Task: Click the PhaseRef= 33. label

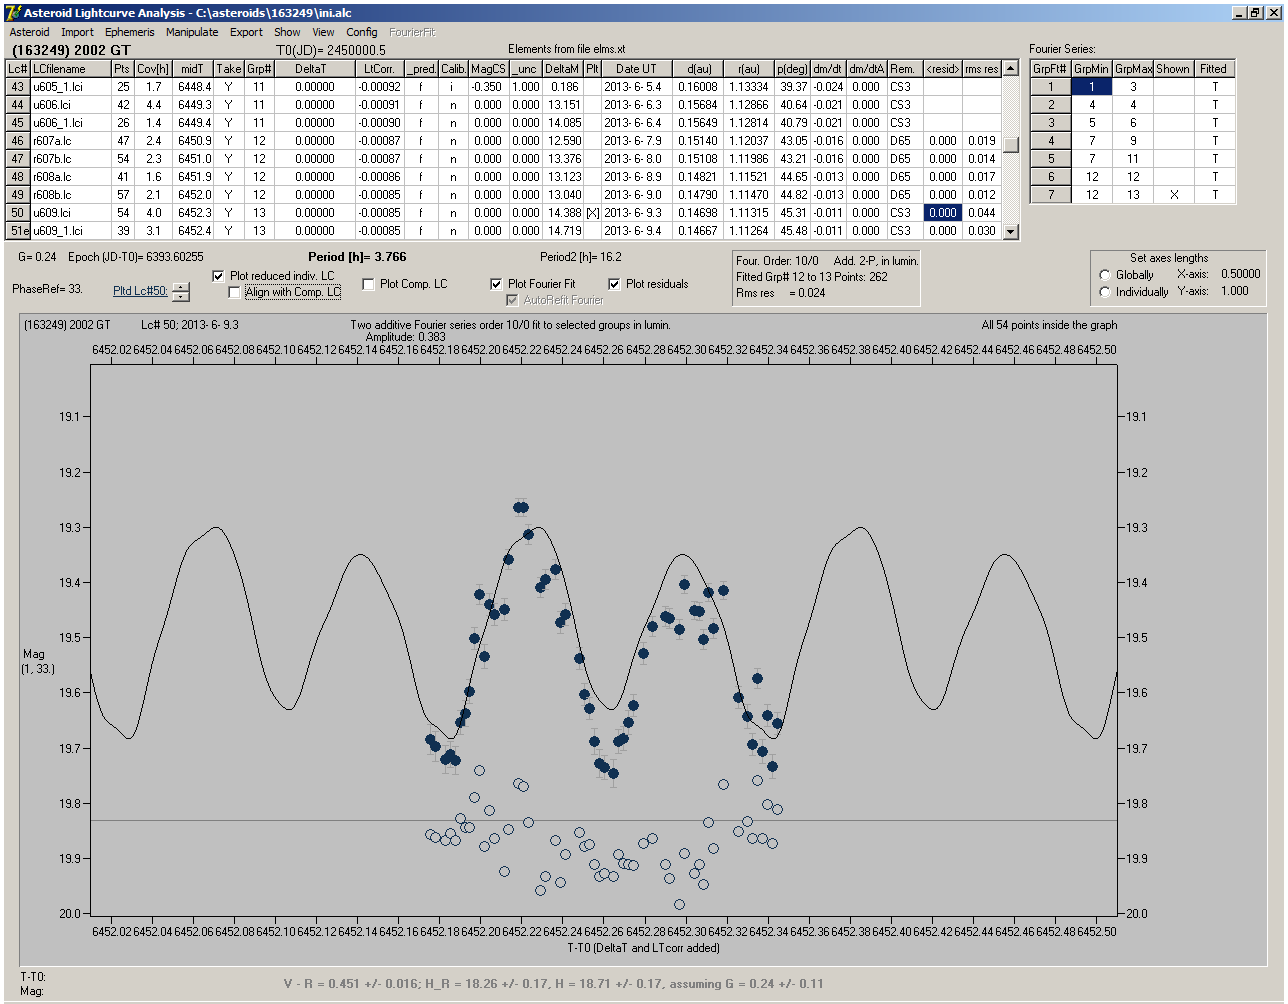Action: (47, 289)
